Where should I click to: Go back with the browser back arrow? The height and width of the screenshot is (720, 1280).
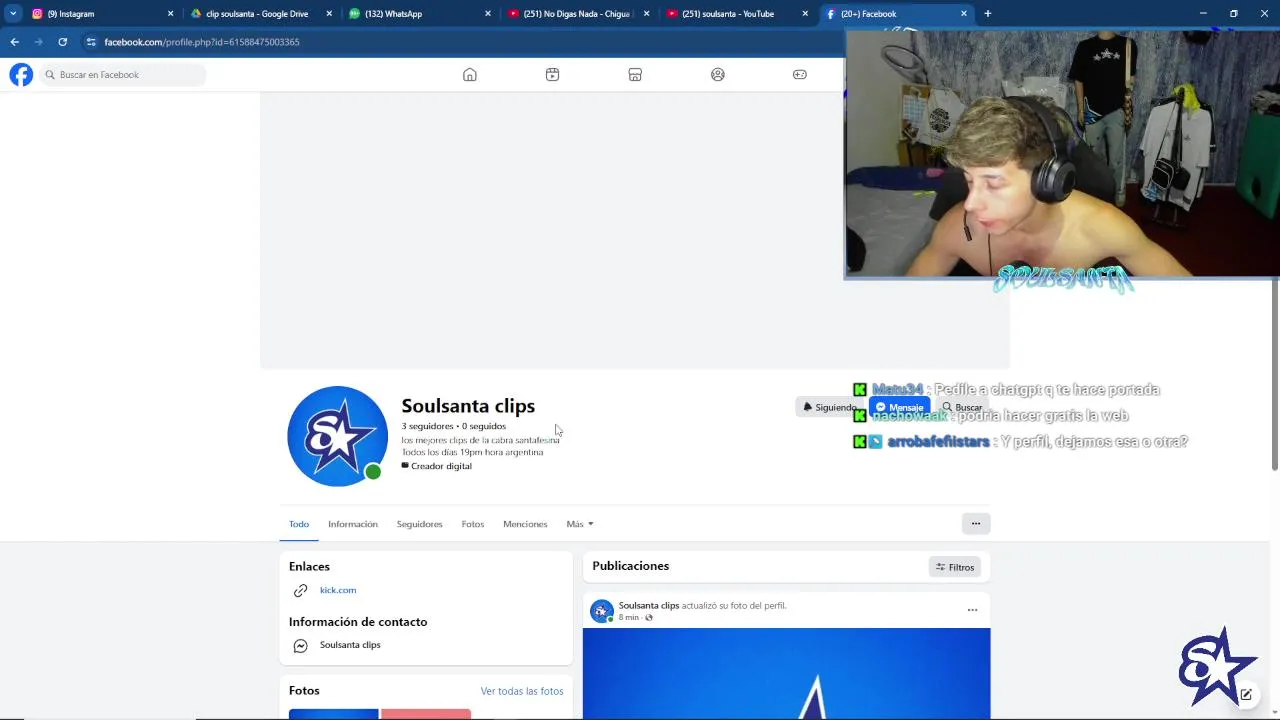point(14,42)
